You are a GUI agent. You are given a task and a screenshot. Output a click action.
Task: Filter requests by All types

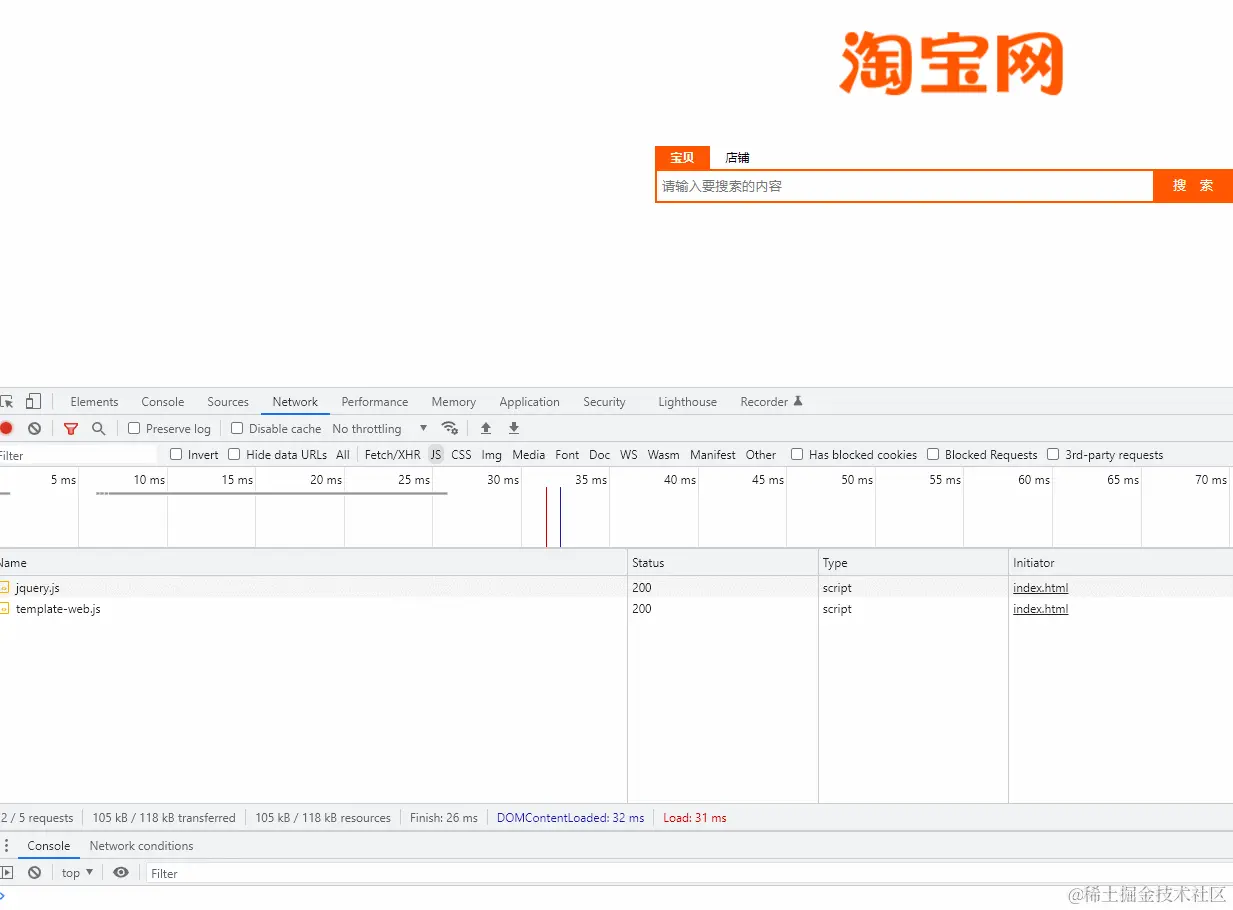(x=343, y=455)
